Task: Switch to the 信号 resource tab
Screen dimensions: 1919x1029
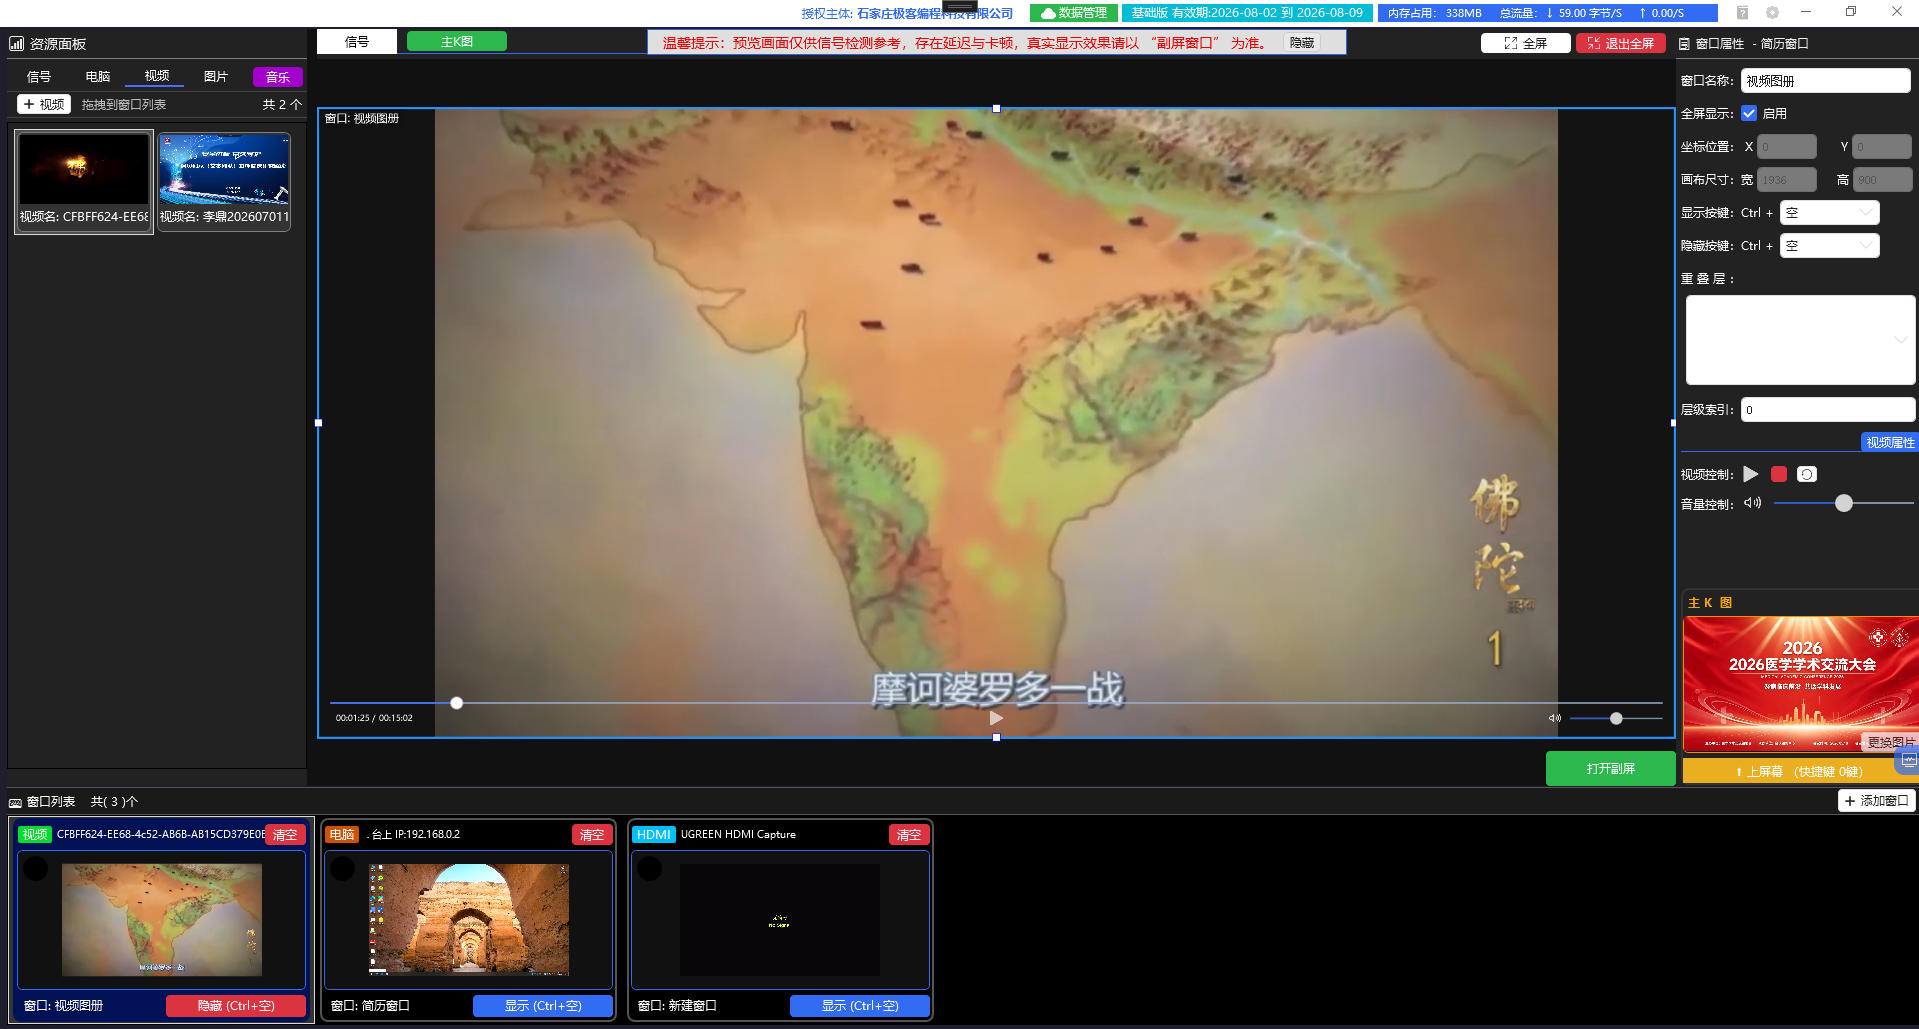Action: coord(38,77)
